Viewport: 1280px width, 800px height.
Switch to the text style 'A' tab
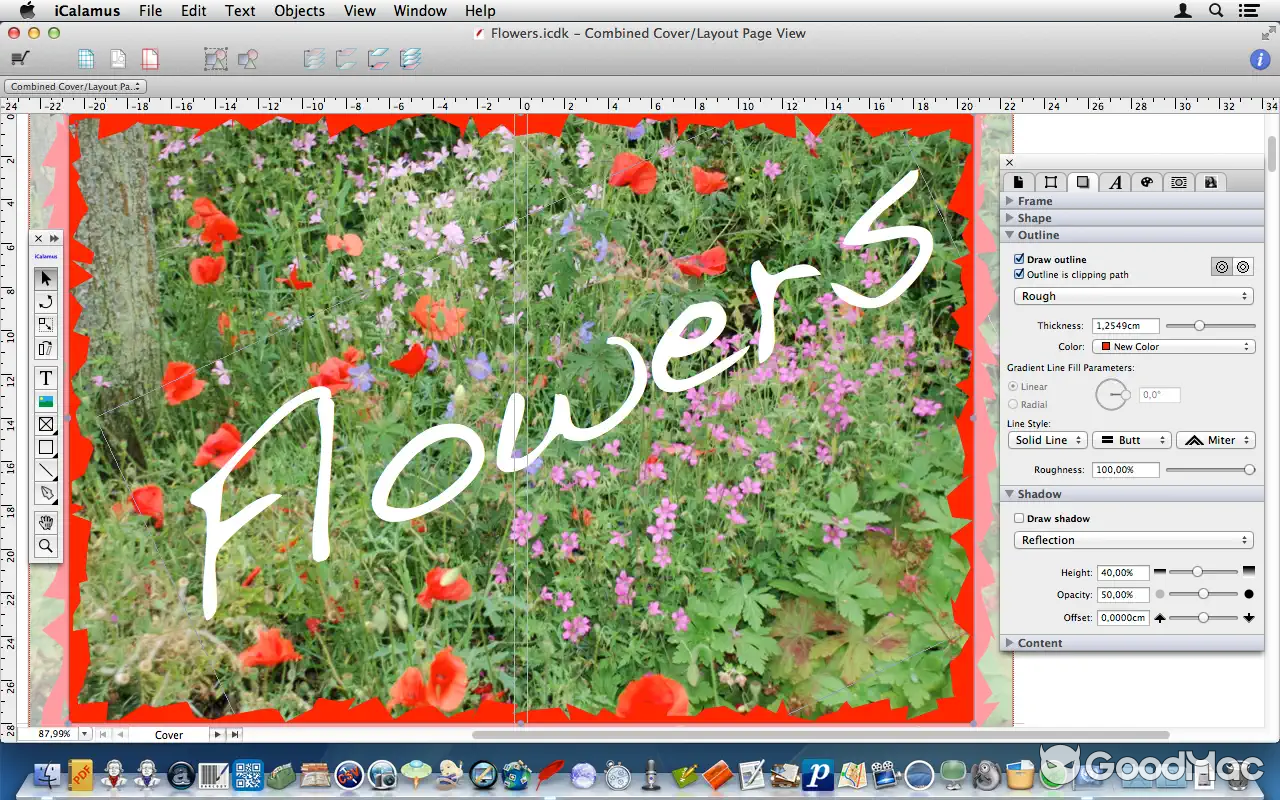1114,182
